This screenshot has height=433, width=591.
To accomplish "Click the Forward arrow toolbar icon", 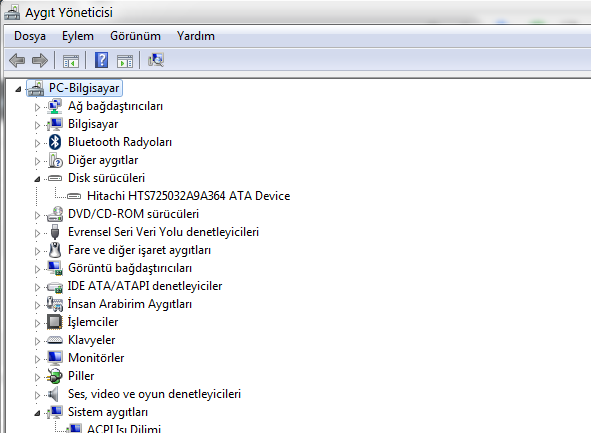I will pyautogui.click(x=40, y=60).
